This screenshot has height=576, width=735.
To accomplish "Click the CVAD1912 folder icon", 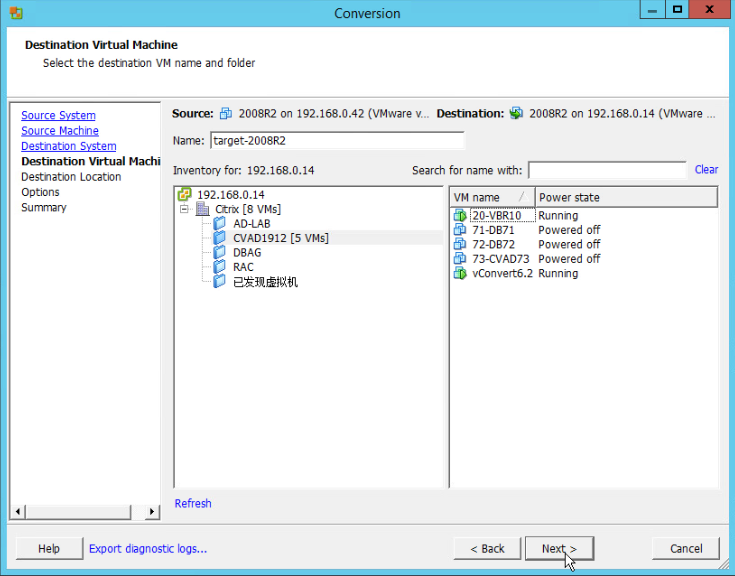I will coord(219,238).
